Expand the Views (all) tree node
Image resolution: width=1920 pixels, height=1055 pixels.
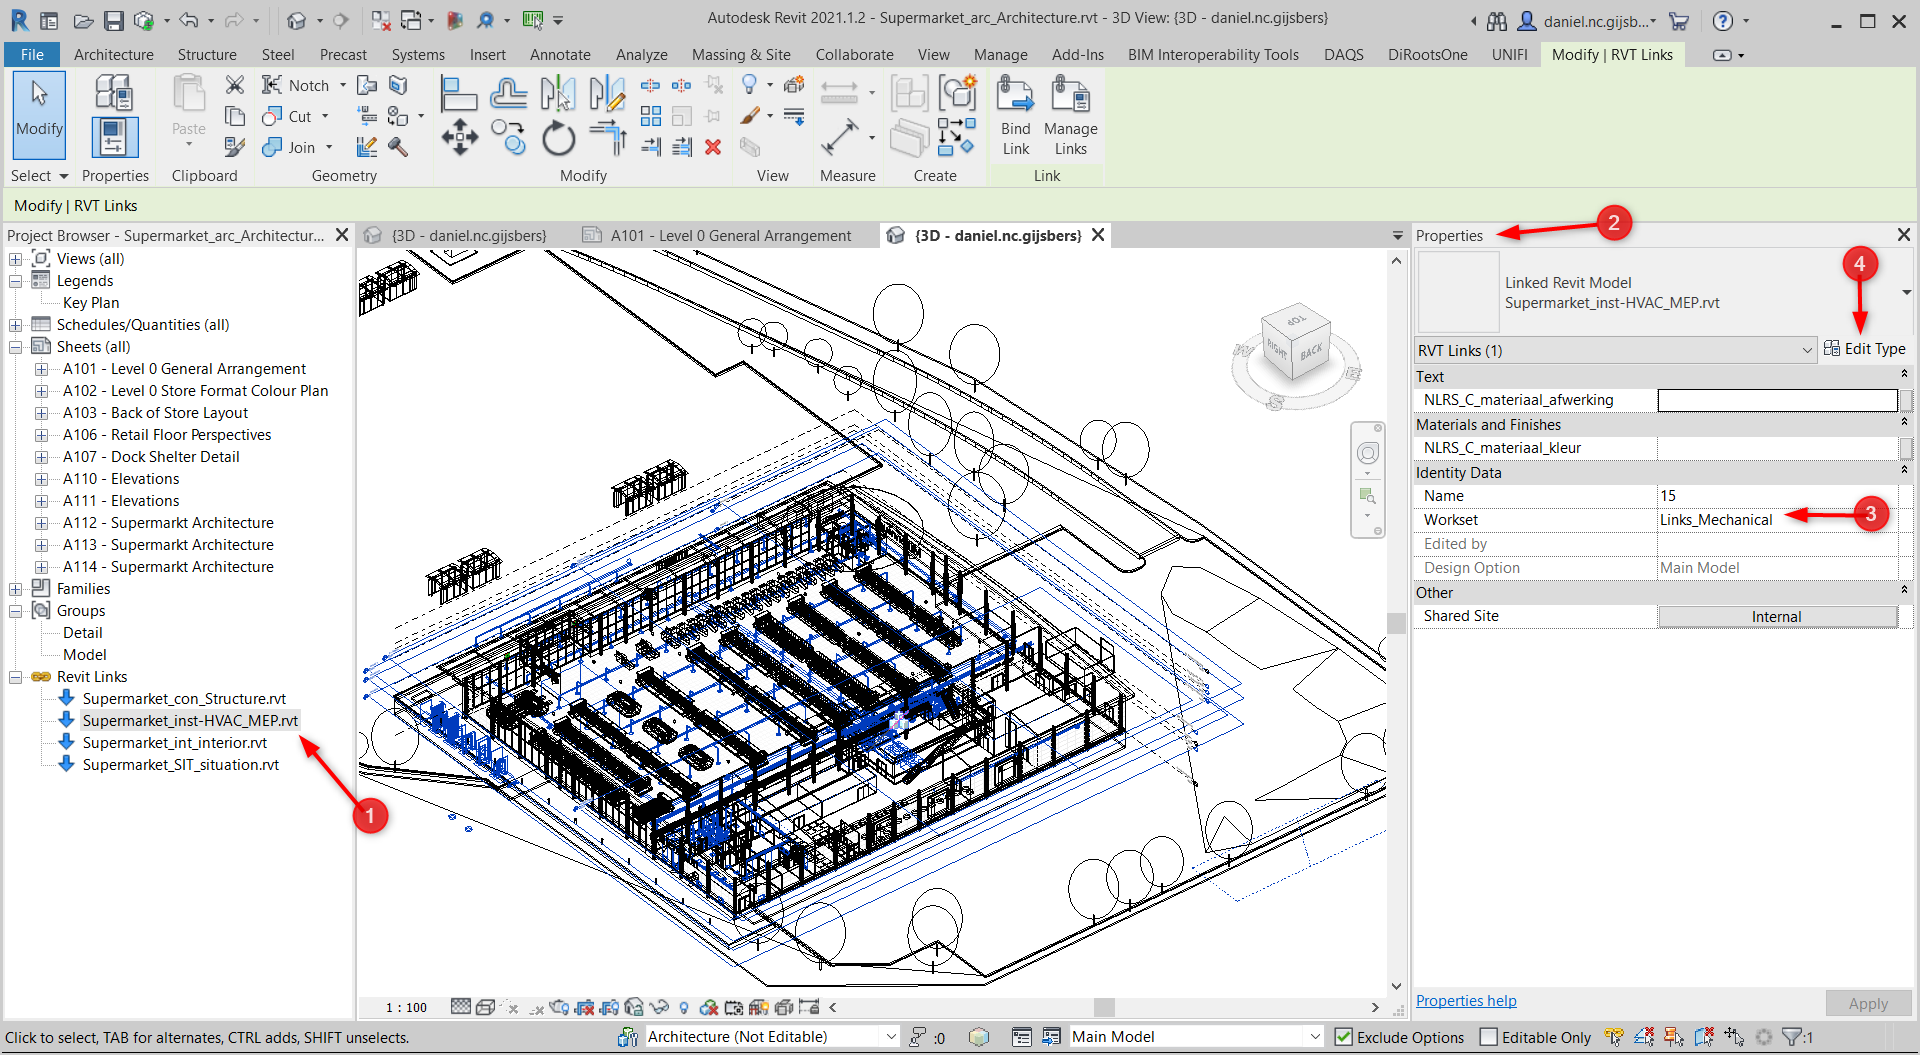[16, 259]
